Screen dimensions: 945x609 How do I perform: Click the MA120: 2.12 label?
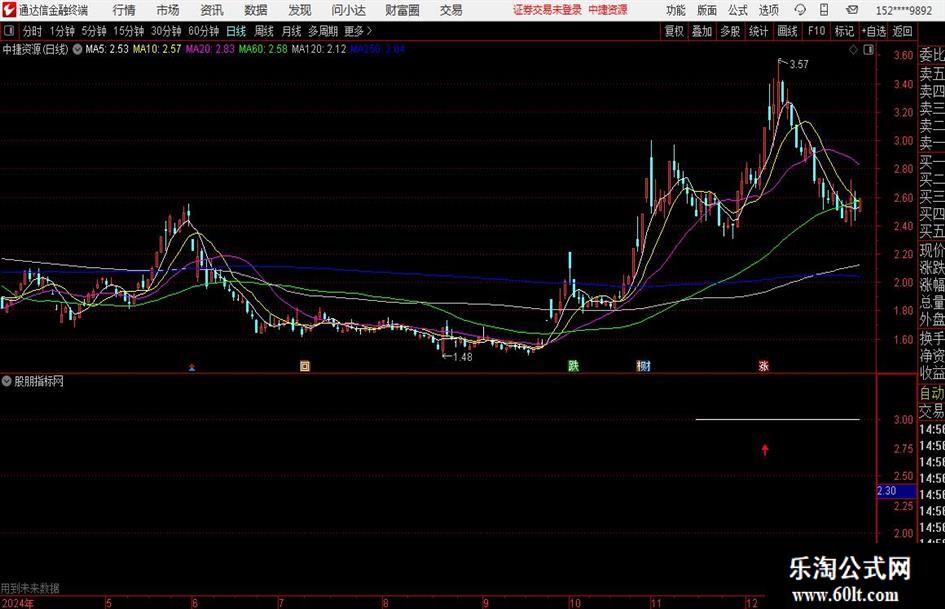pyautogui.click(x=319, y=49)
